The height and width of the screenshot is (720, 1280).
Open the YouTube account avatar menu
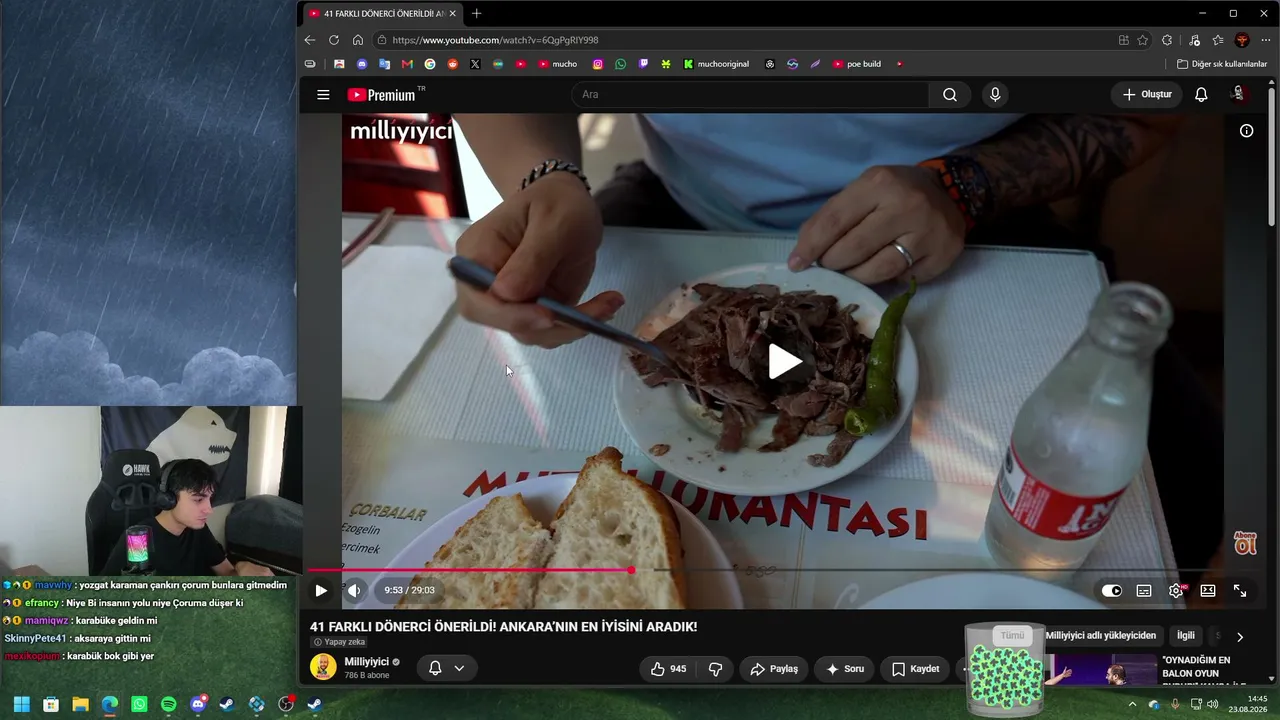tap(1238, 94)
